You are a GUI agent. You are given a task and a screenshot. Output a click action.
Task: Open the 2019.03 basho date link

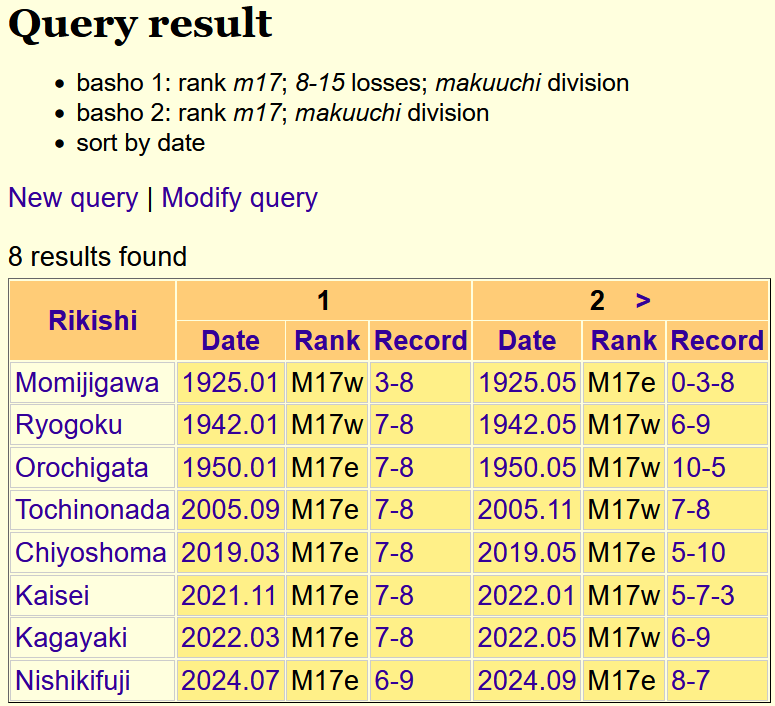[230, 553]
